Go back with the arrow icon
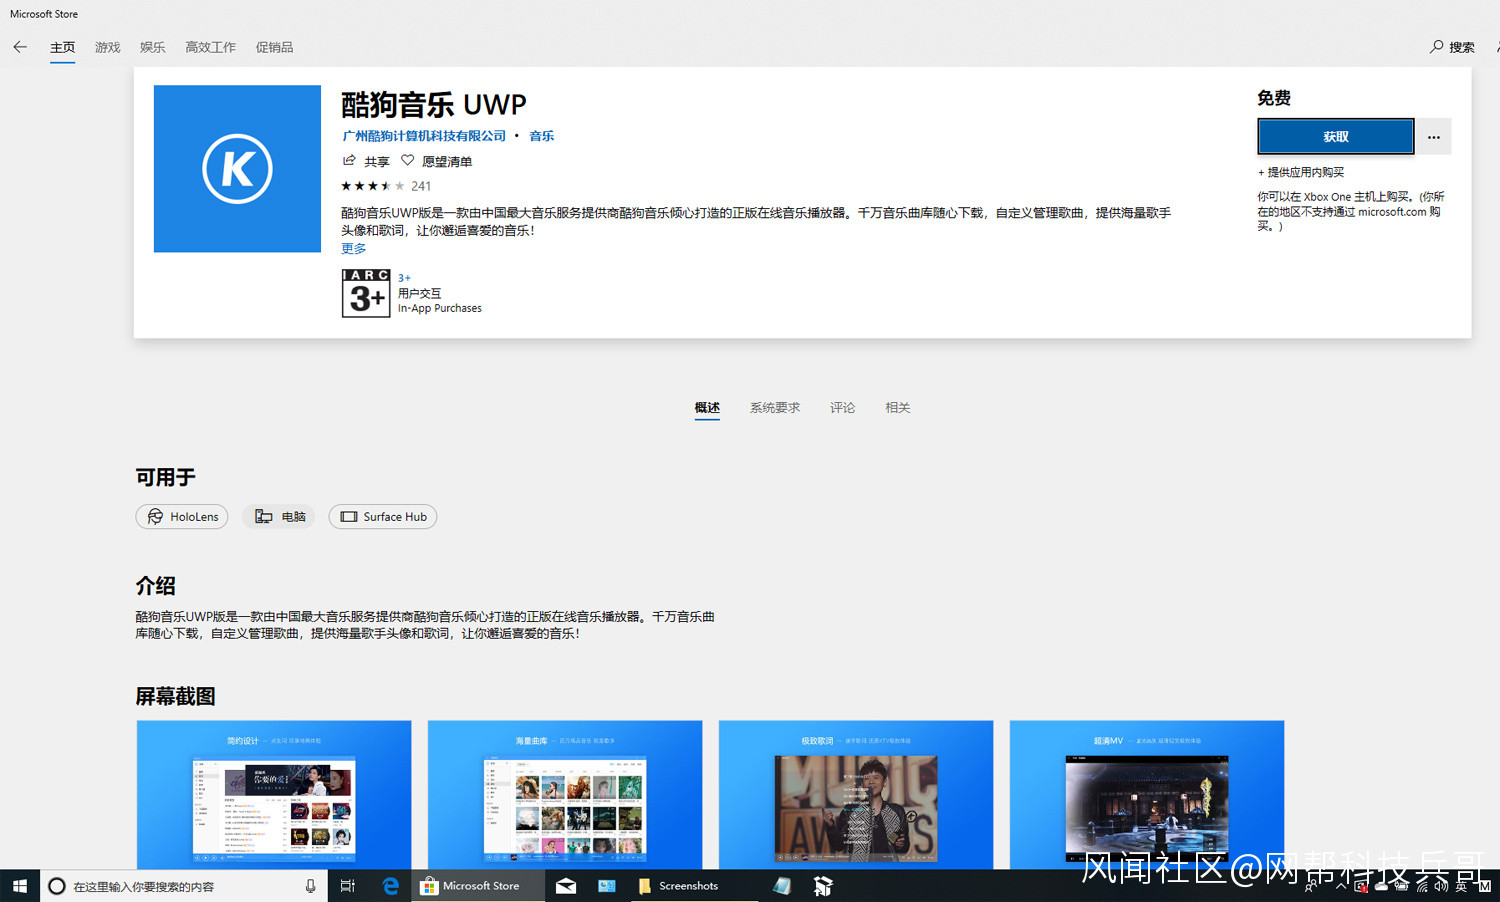Viewport: 1500px width, 902px height. 20,47
